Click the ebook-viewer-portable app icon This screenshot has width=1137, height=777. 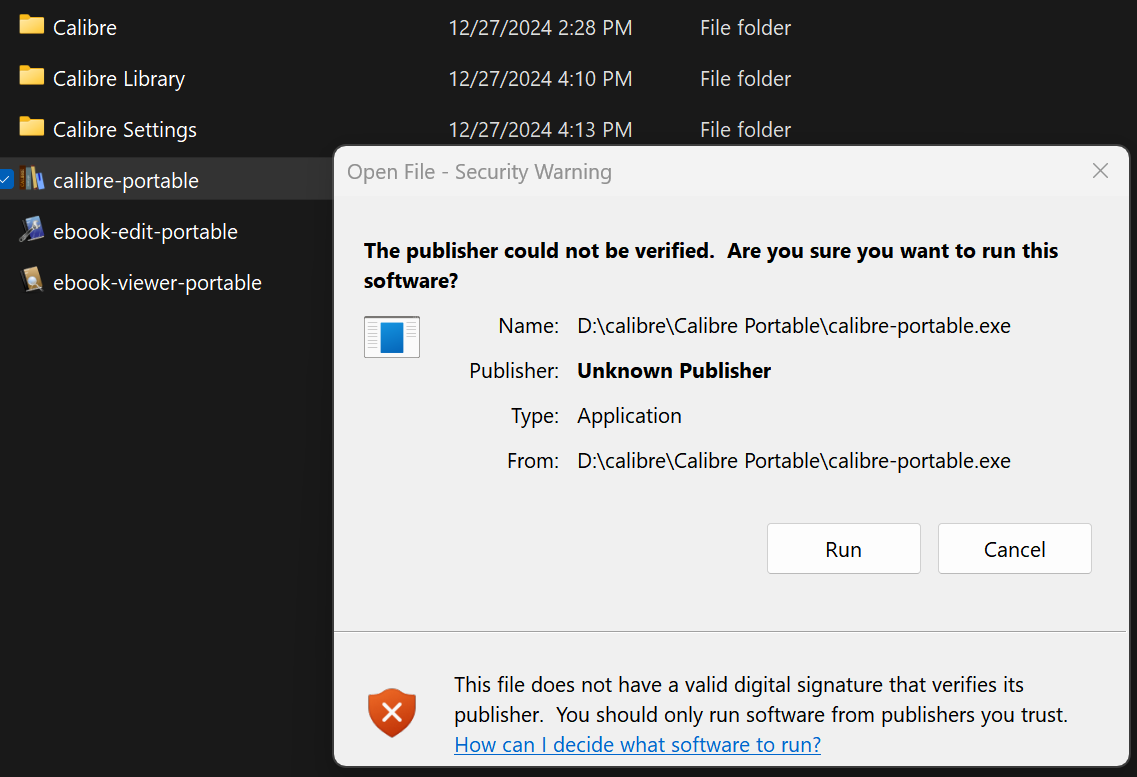31,280
